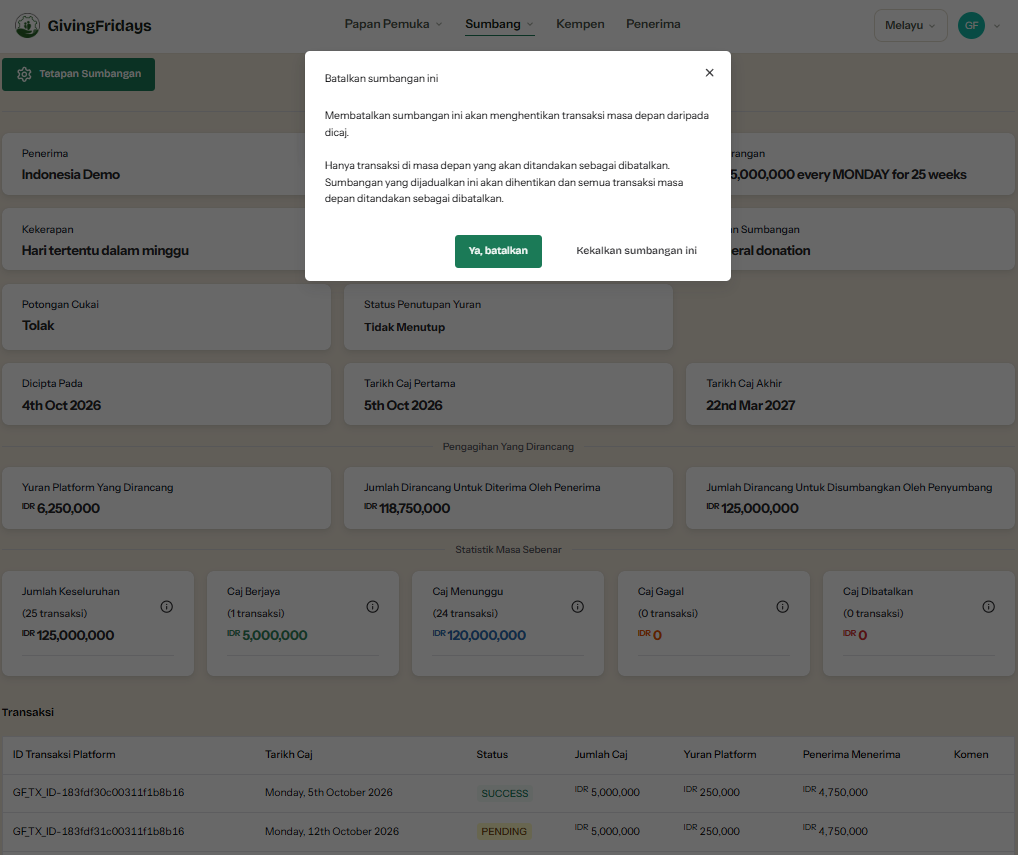The width and height of the screenshot is (1018, 855).
Task: Choose Kekalkan sumbangan ini
Action: (x=636, y=251)
